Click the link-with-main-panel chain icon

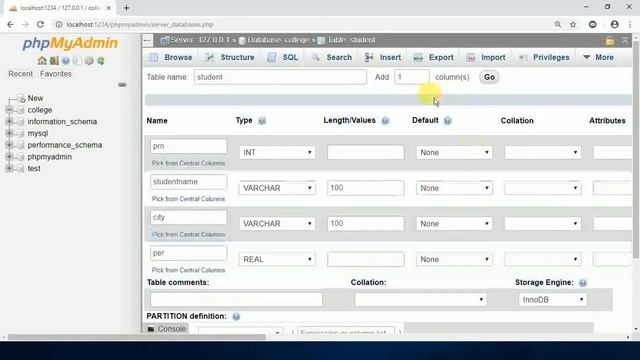coord(122,85)
